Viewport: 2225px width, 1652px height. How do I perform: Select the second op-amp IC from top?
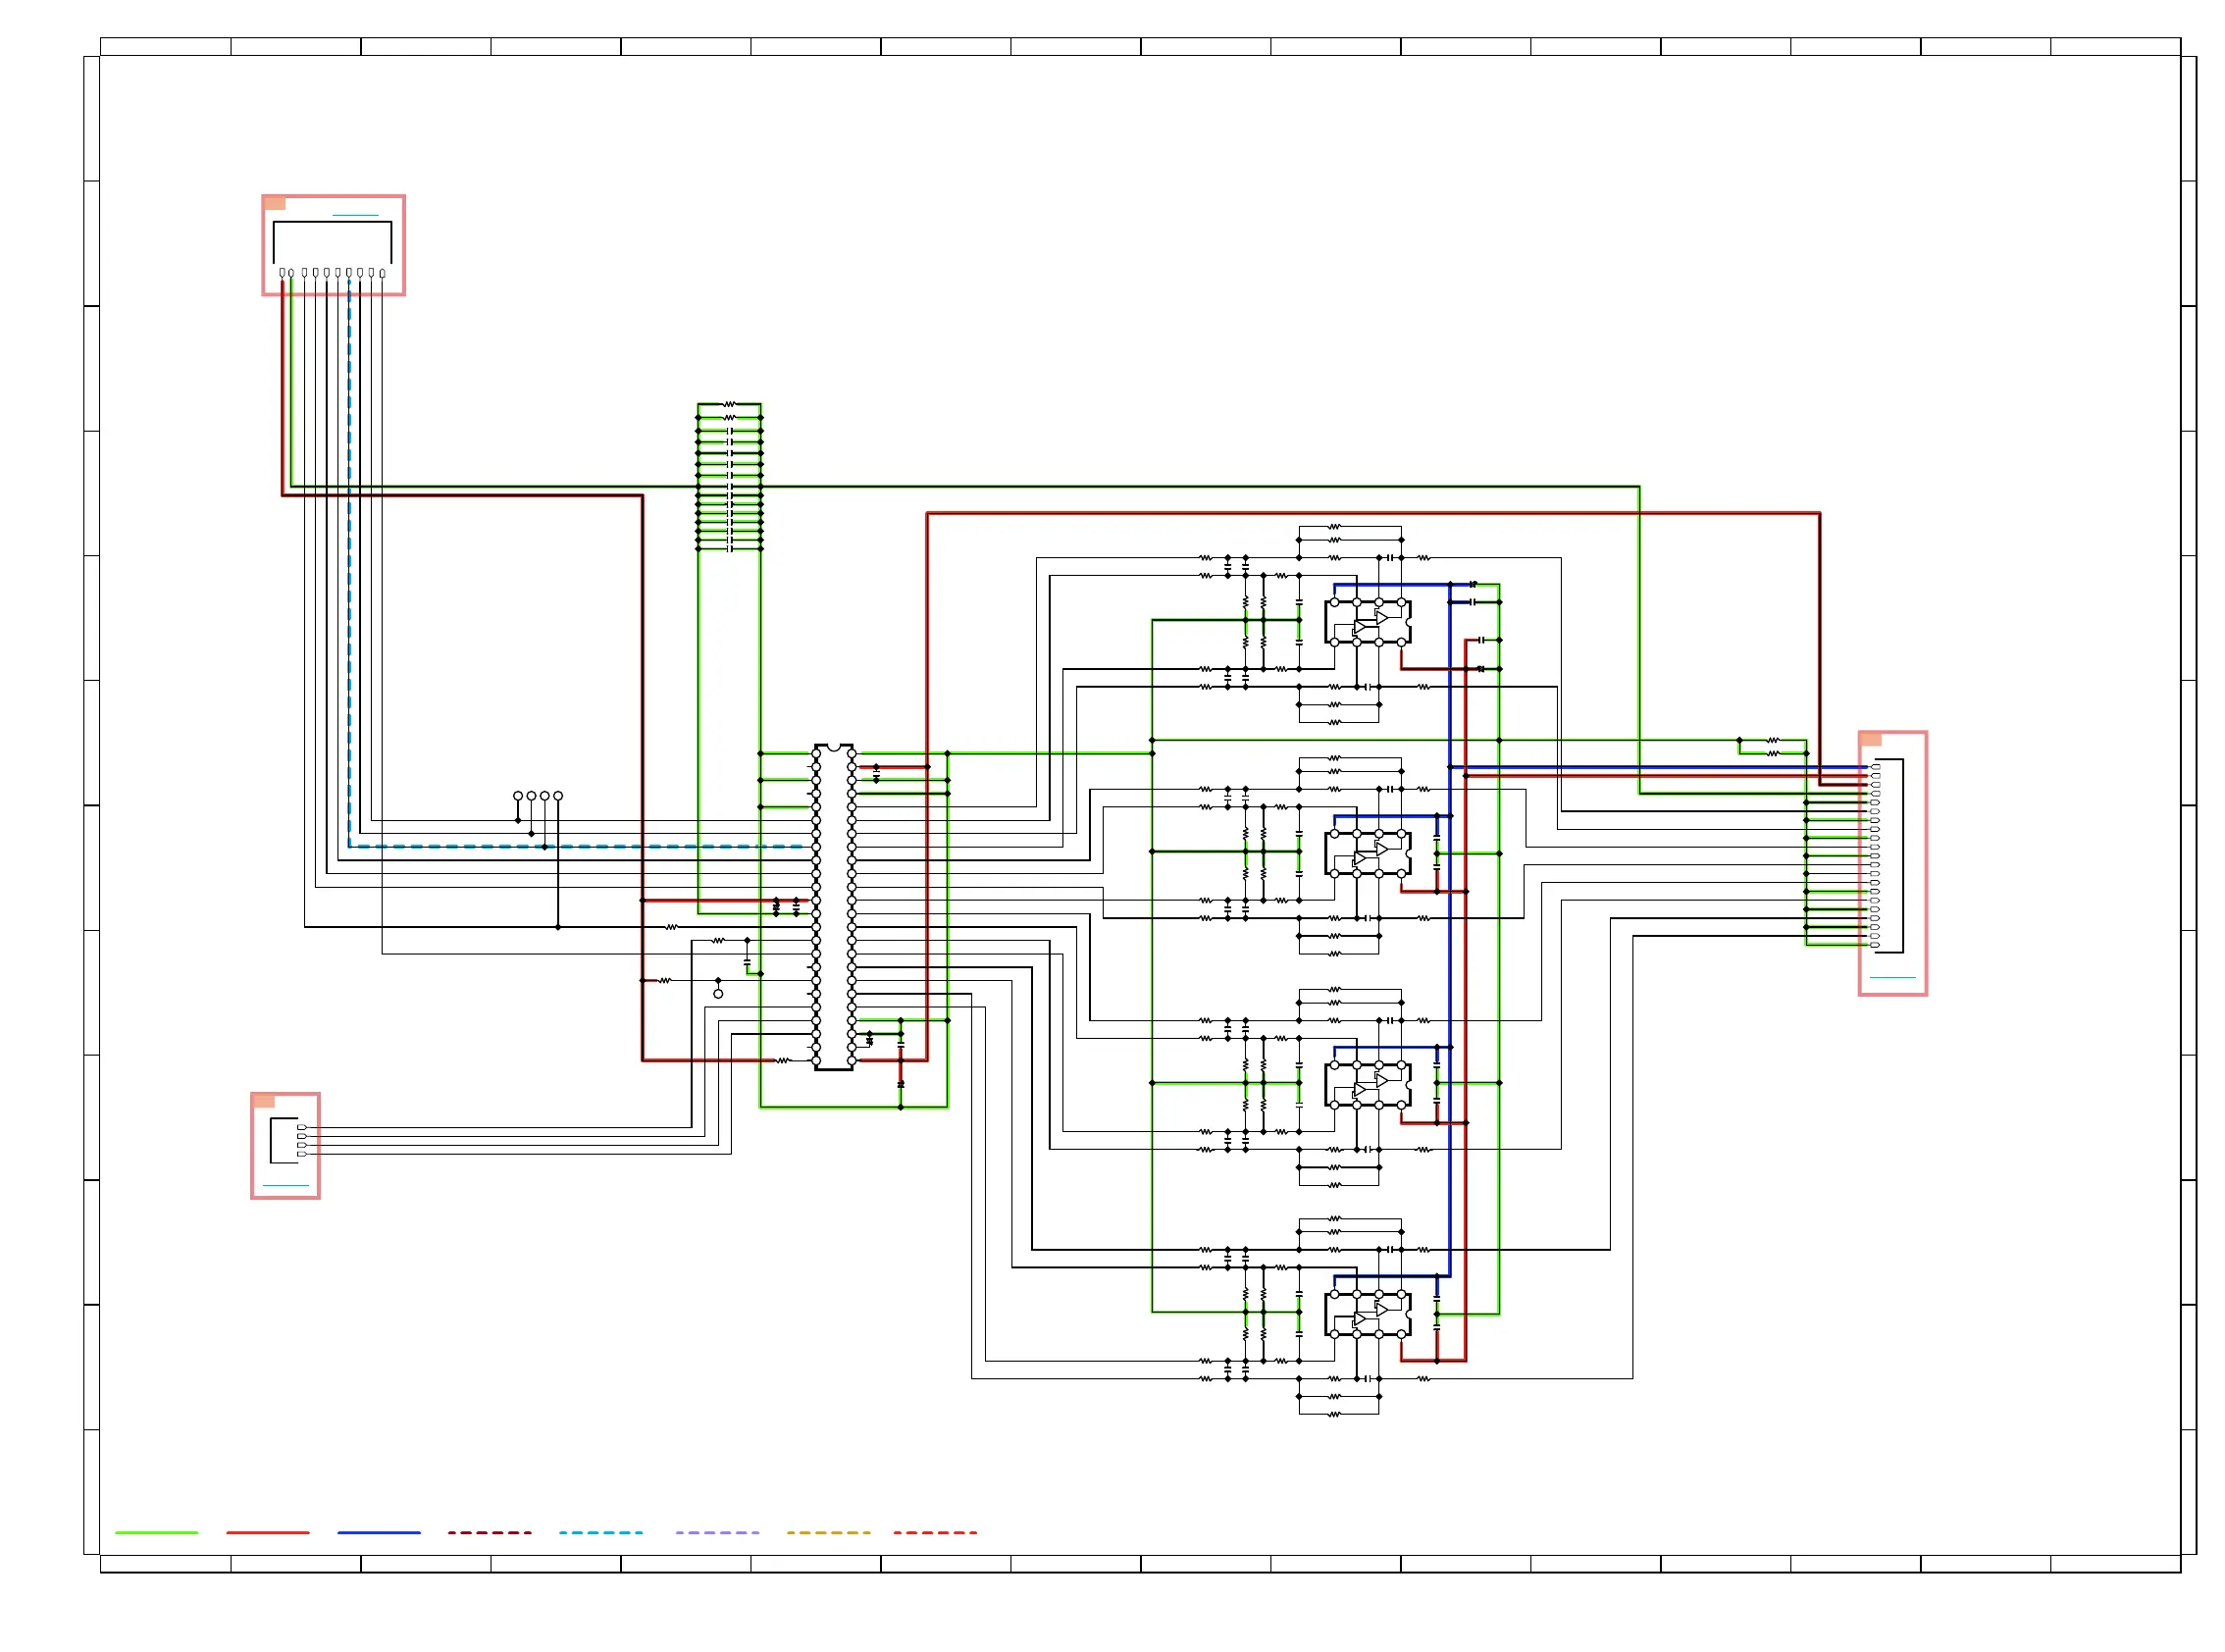pyautogui.click(x=1368, y=853)
